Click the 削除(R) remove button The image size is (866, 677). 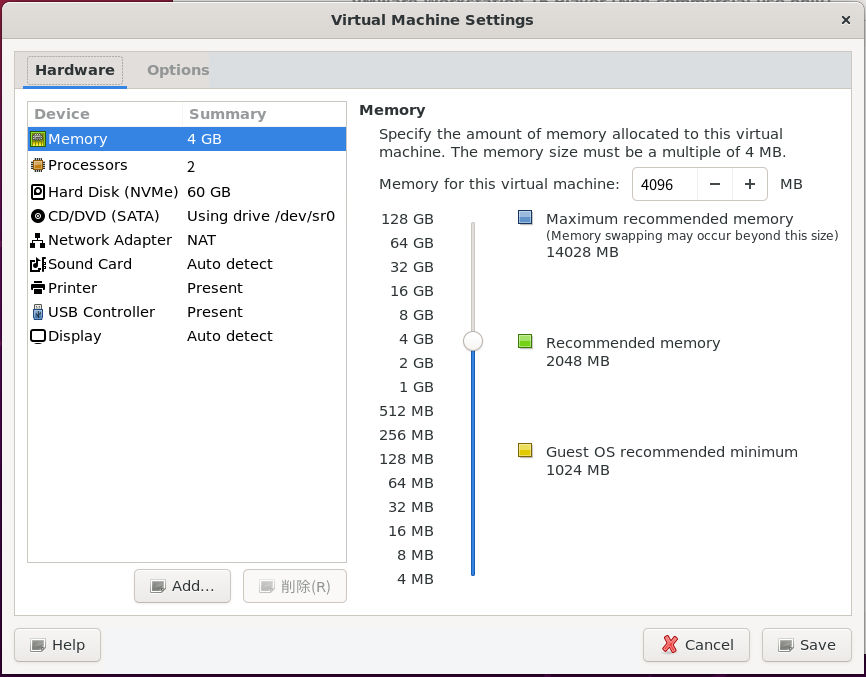point(295,586)
